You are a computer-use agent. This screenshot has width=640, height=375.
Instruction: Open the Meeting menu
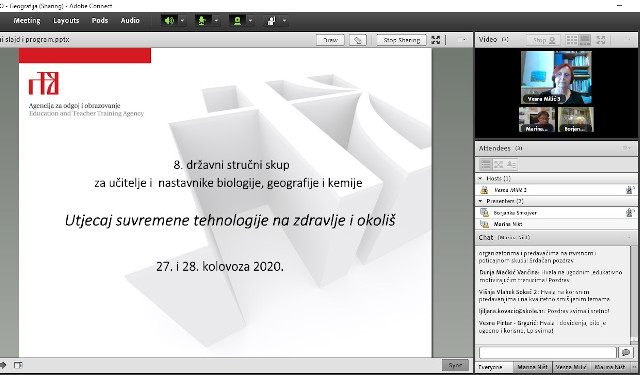tap(27, 20)
